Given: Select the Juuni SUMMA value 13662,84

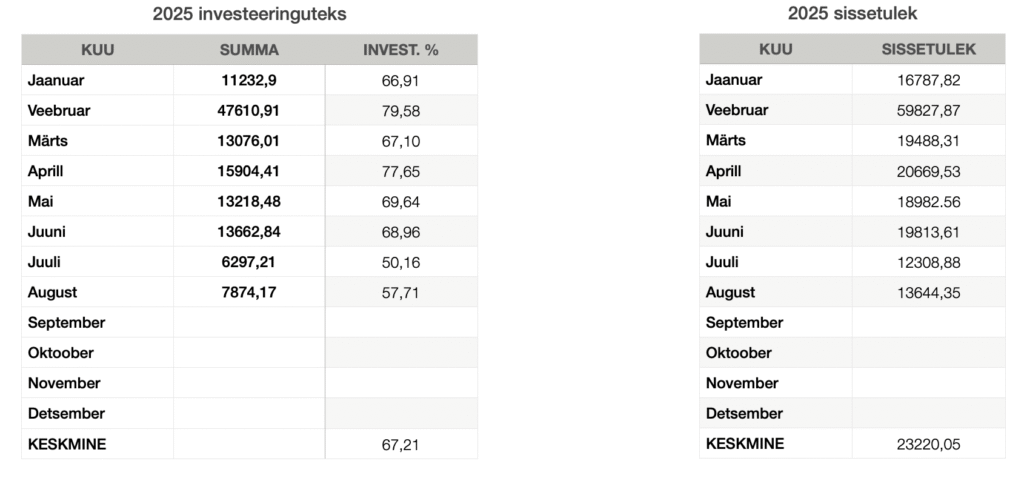Looking at the screenshot, I should [x=249, y=232].
